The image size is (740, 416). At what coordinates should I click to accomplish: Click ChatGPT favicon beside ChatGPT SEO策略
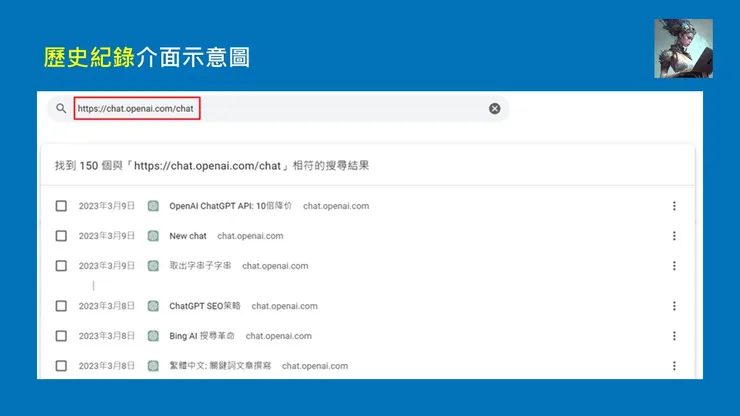coord(153,306)
